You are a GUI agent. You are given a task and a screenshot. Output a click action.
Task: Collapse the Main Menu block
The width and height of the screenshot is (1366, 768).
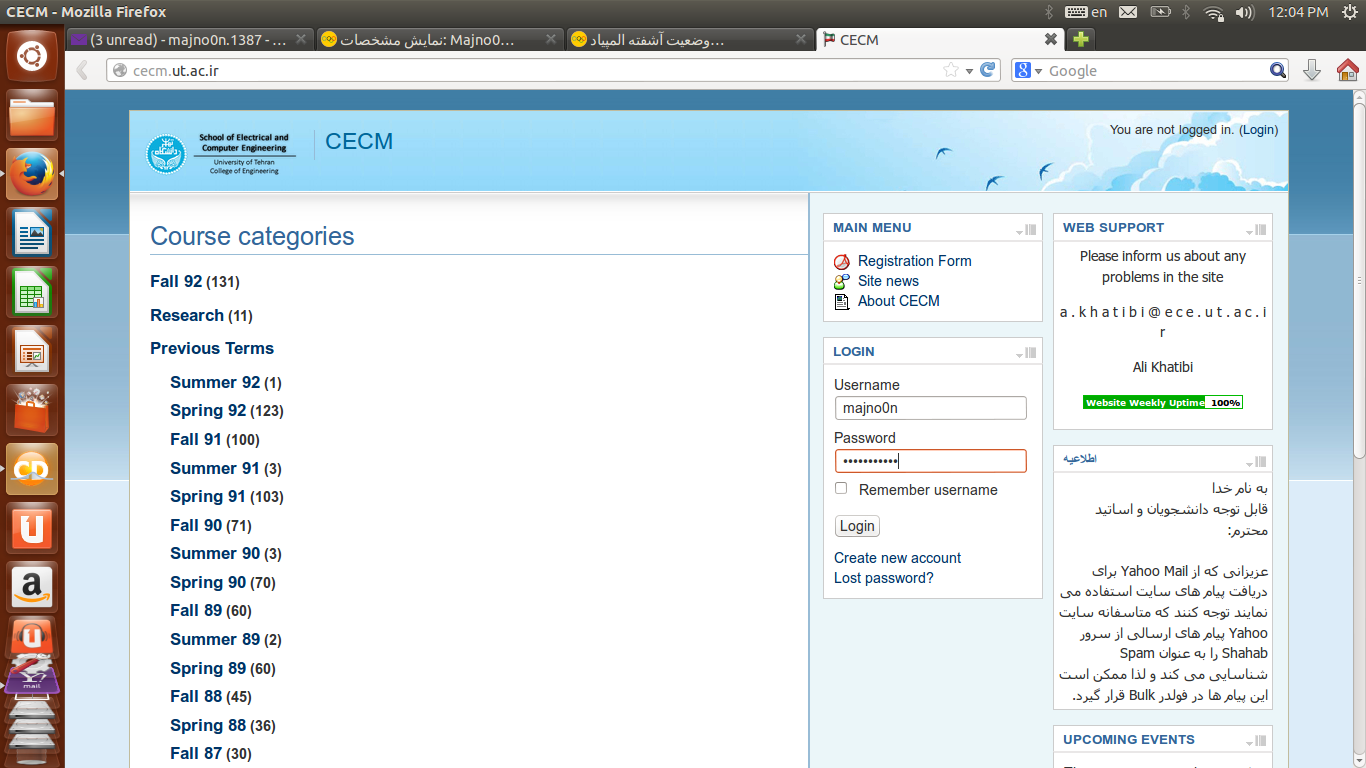tap(1019, 231)
